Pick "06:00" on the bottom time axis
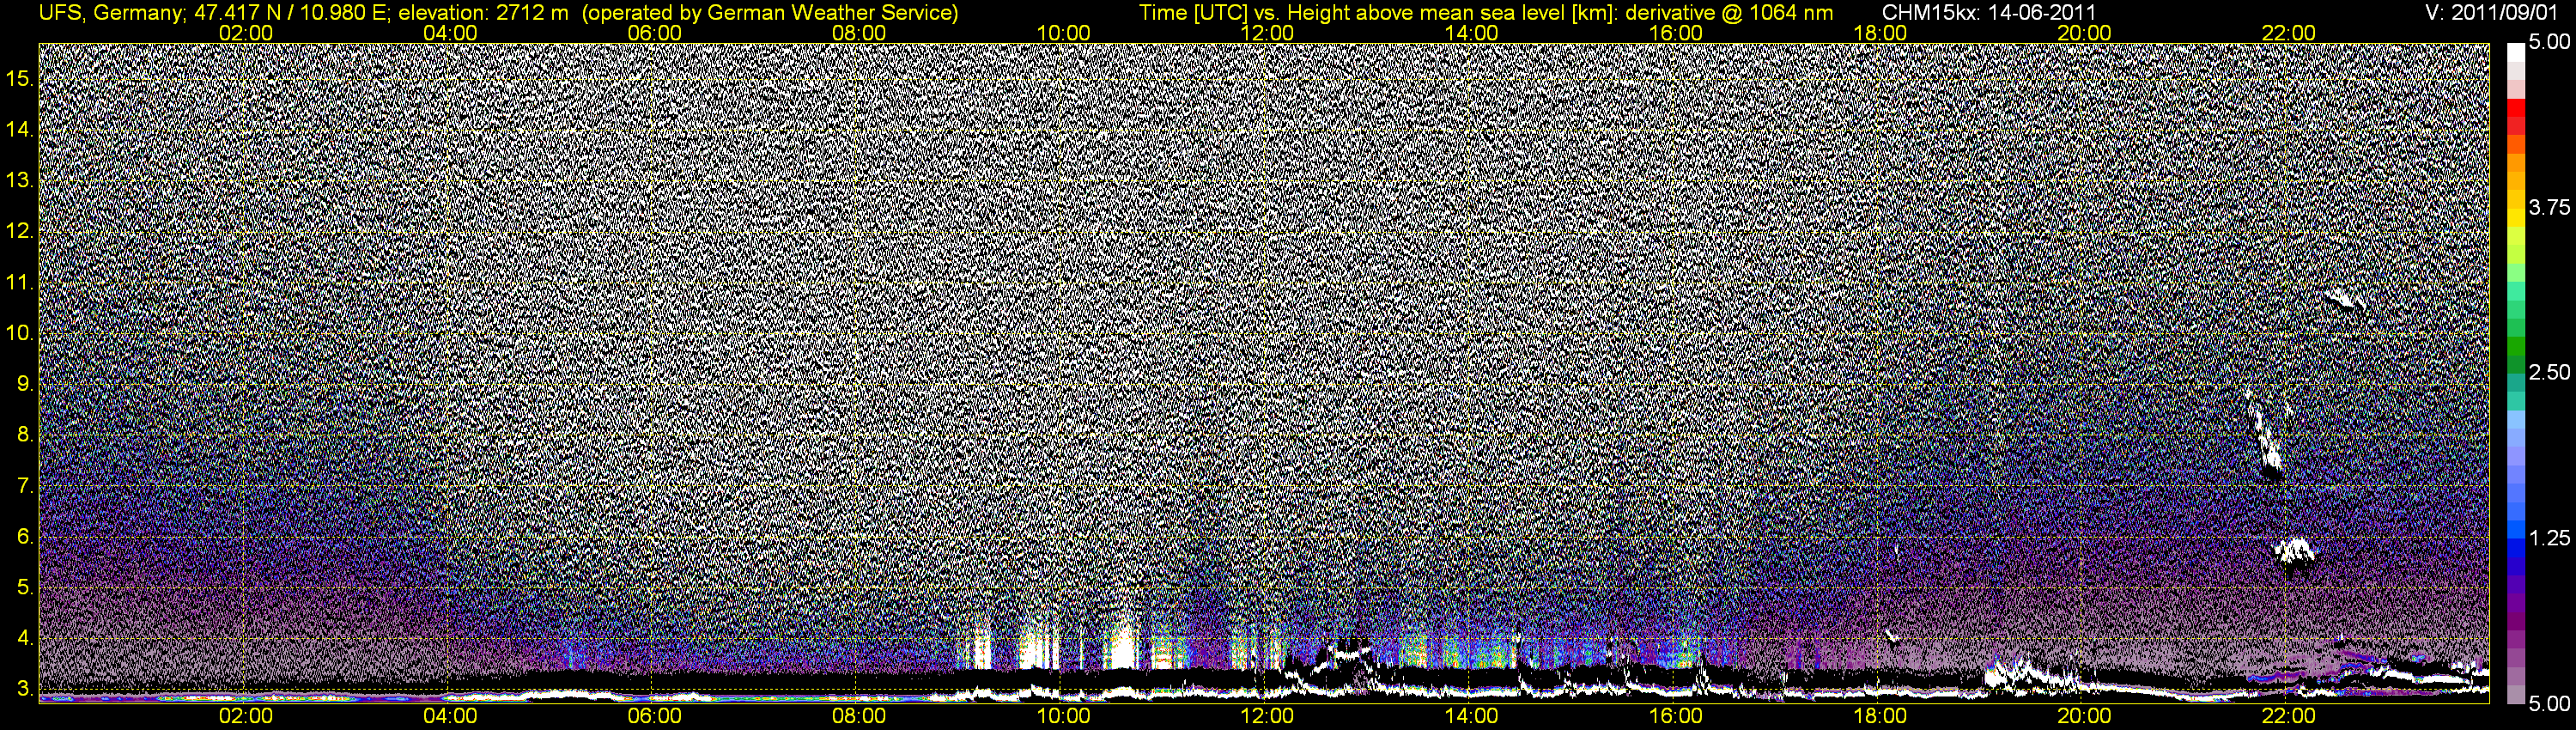The width and height of the screenshot is (2576, 730). (654, 716)
